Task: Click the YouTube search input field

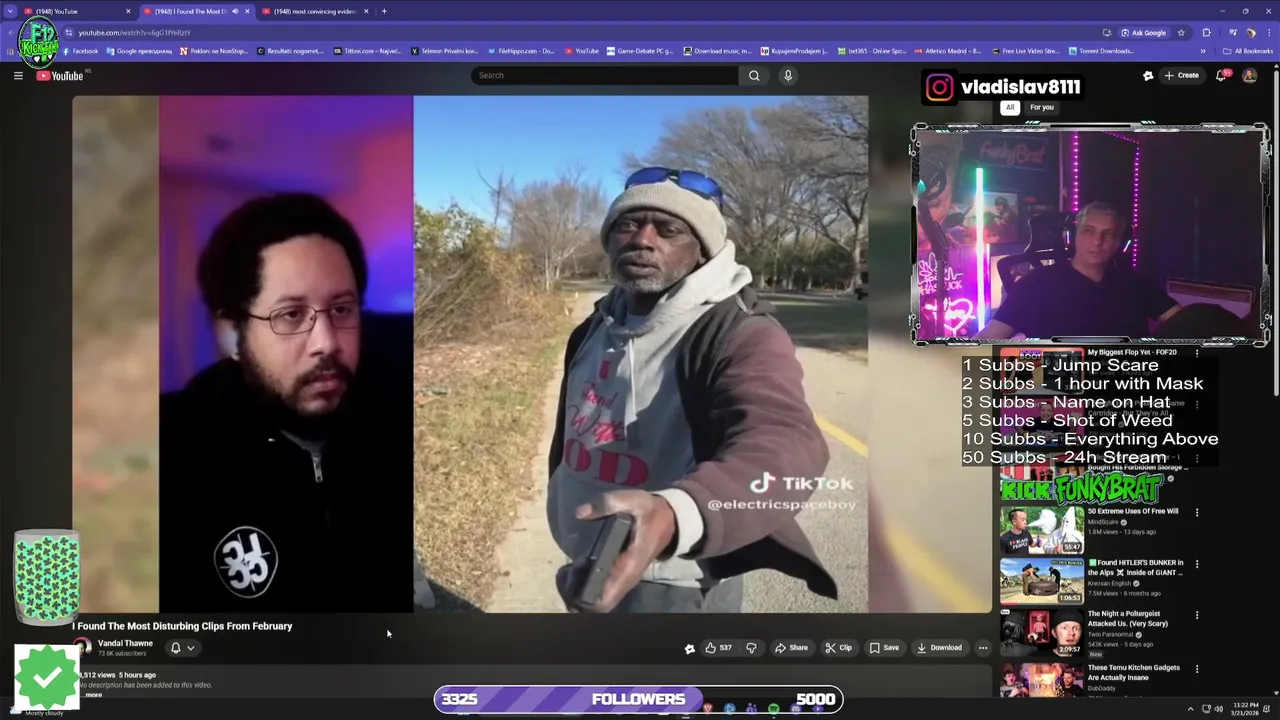Action: pos(605,75)
